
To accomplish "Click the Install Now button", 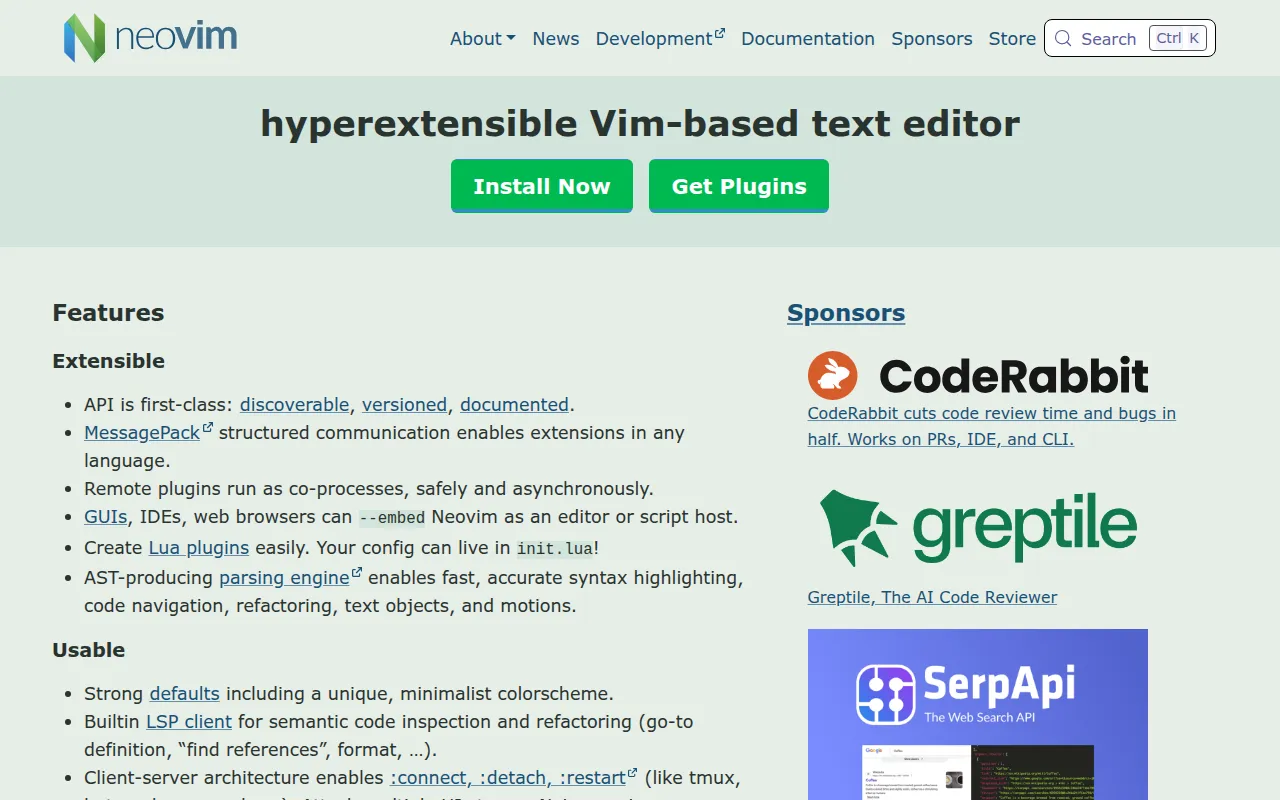I will [542, 186].
